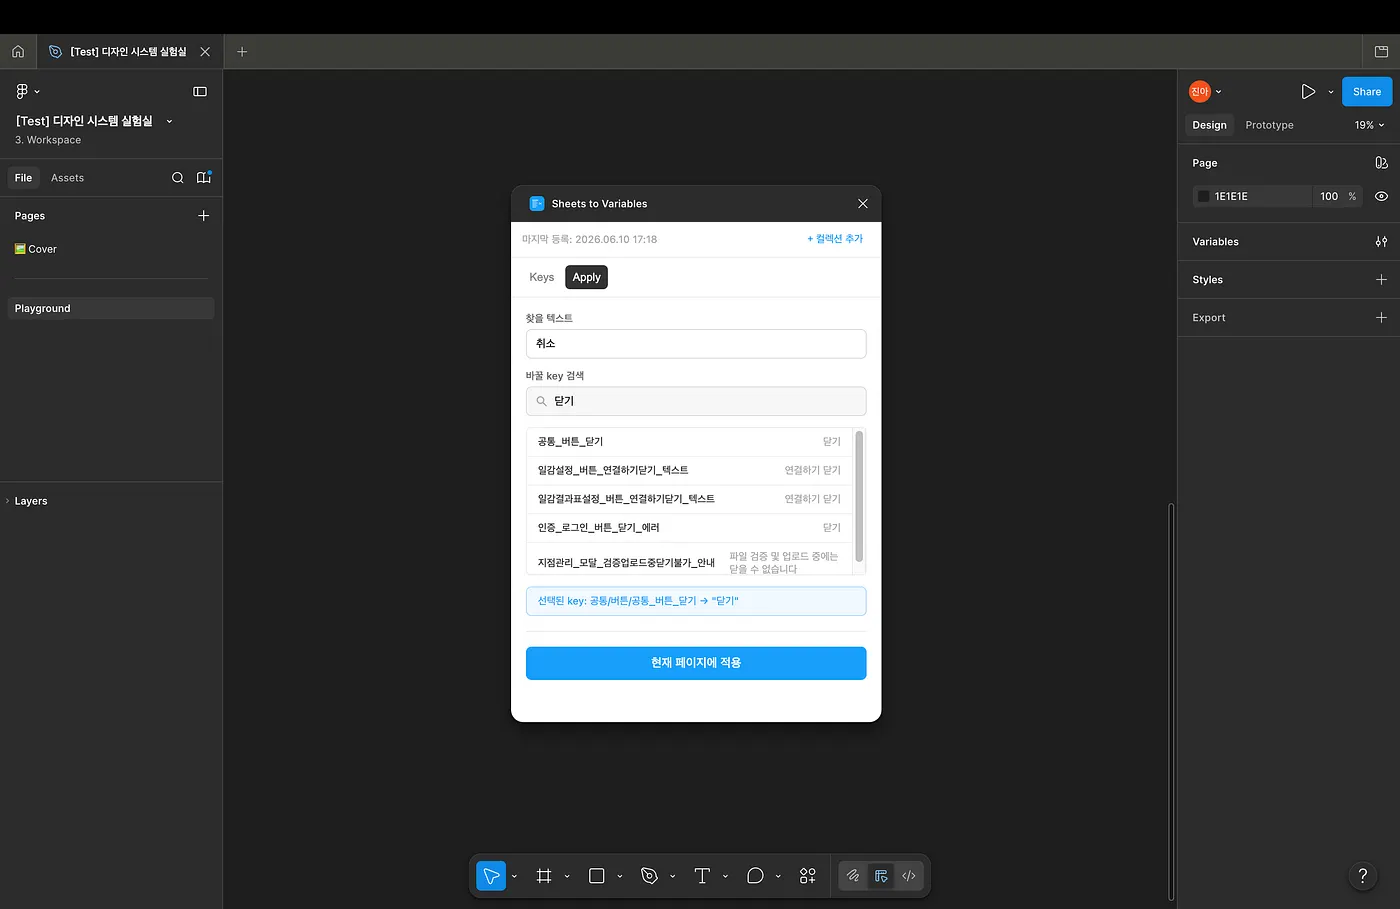This screenshot has height=909, width=1400.
Task: Switch to Dev Mode code icon
Action: click(909, 876)
